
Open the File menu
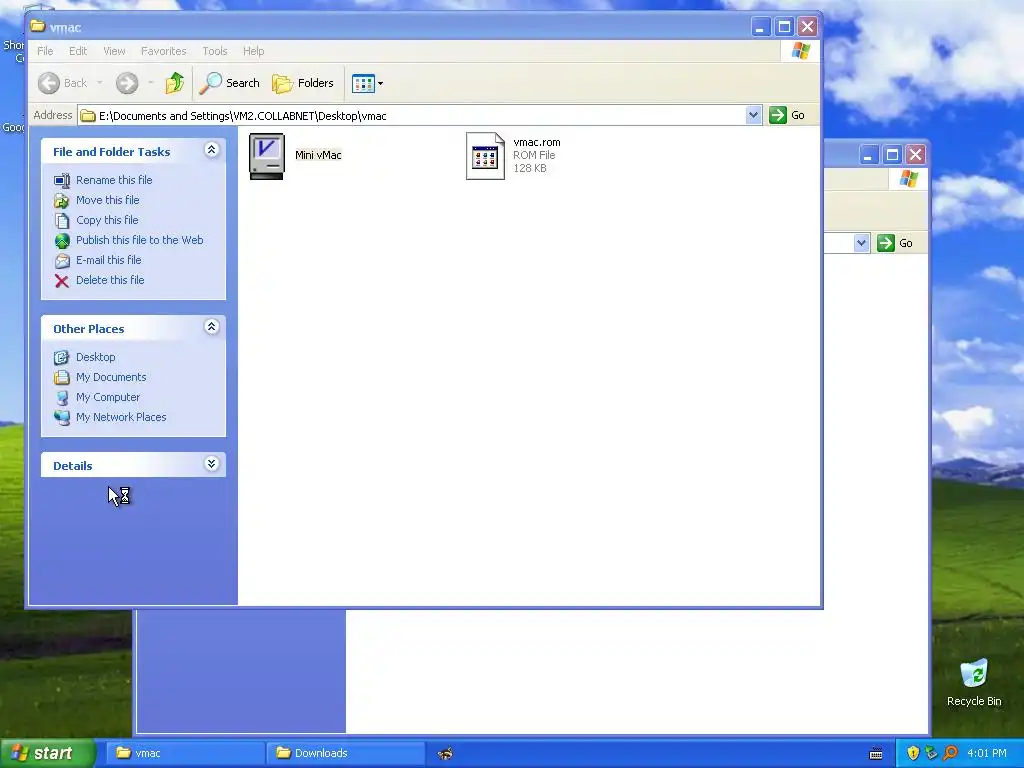(45, 51)
